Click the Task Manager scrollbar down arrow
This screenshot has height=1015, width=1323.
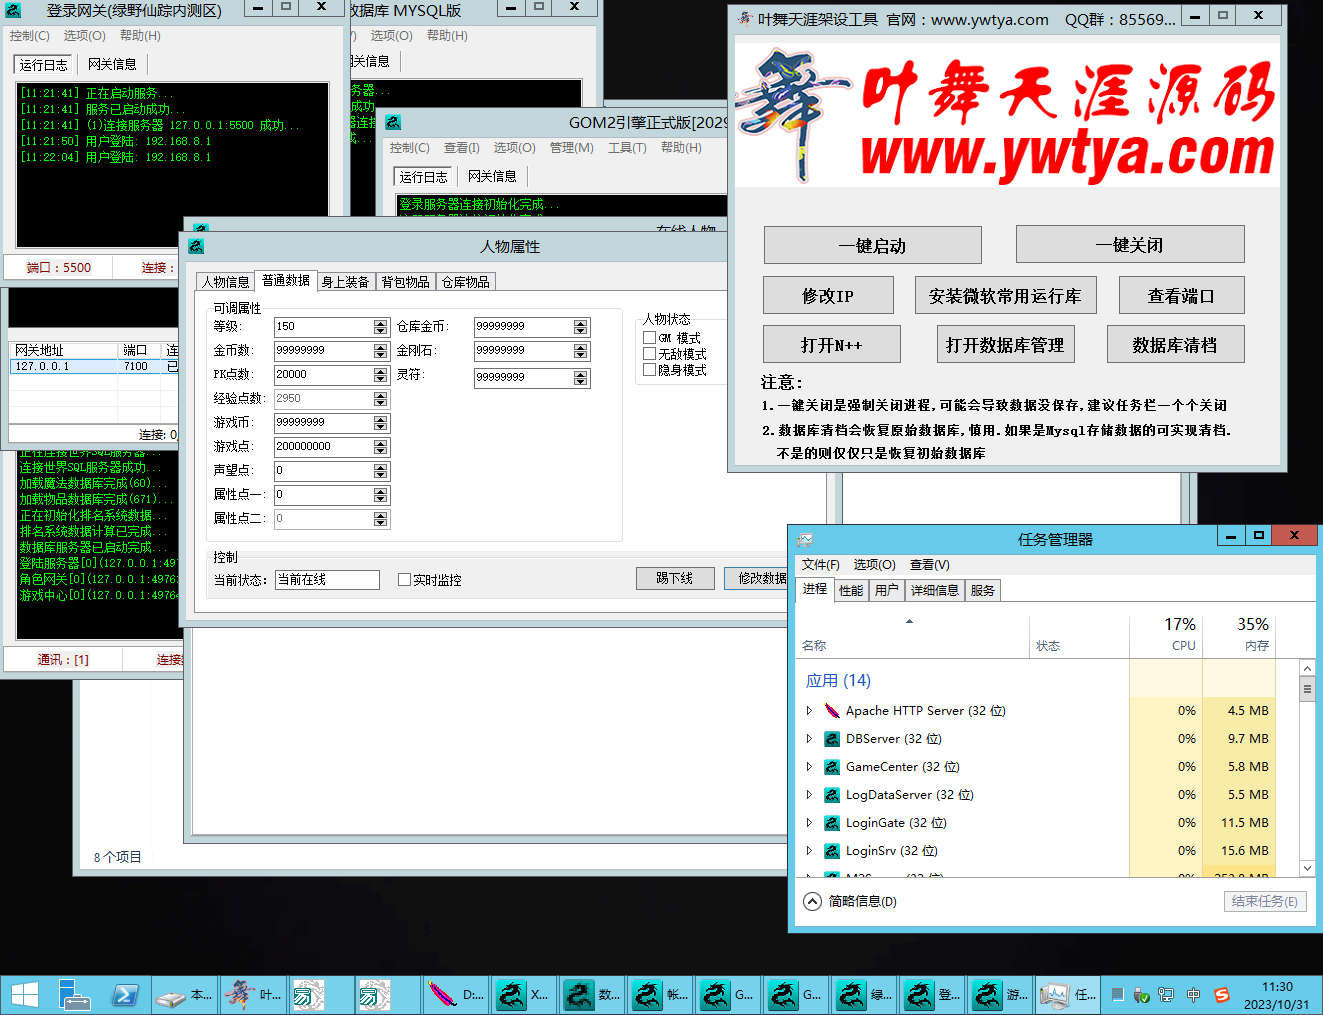coord(1307,868)
